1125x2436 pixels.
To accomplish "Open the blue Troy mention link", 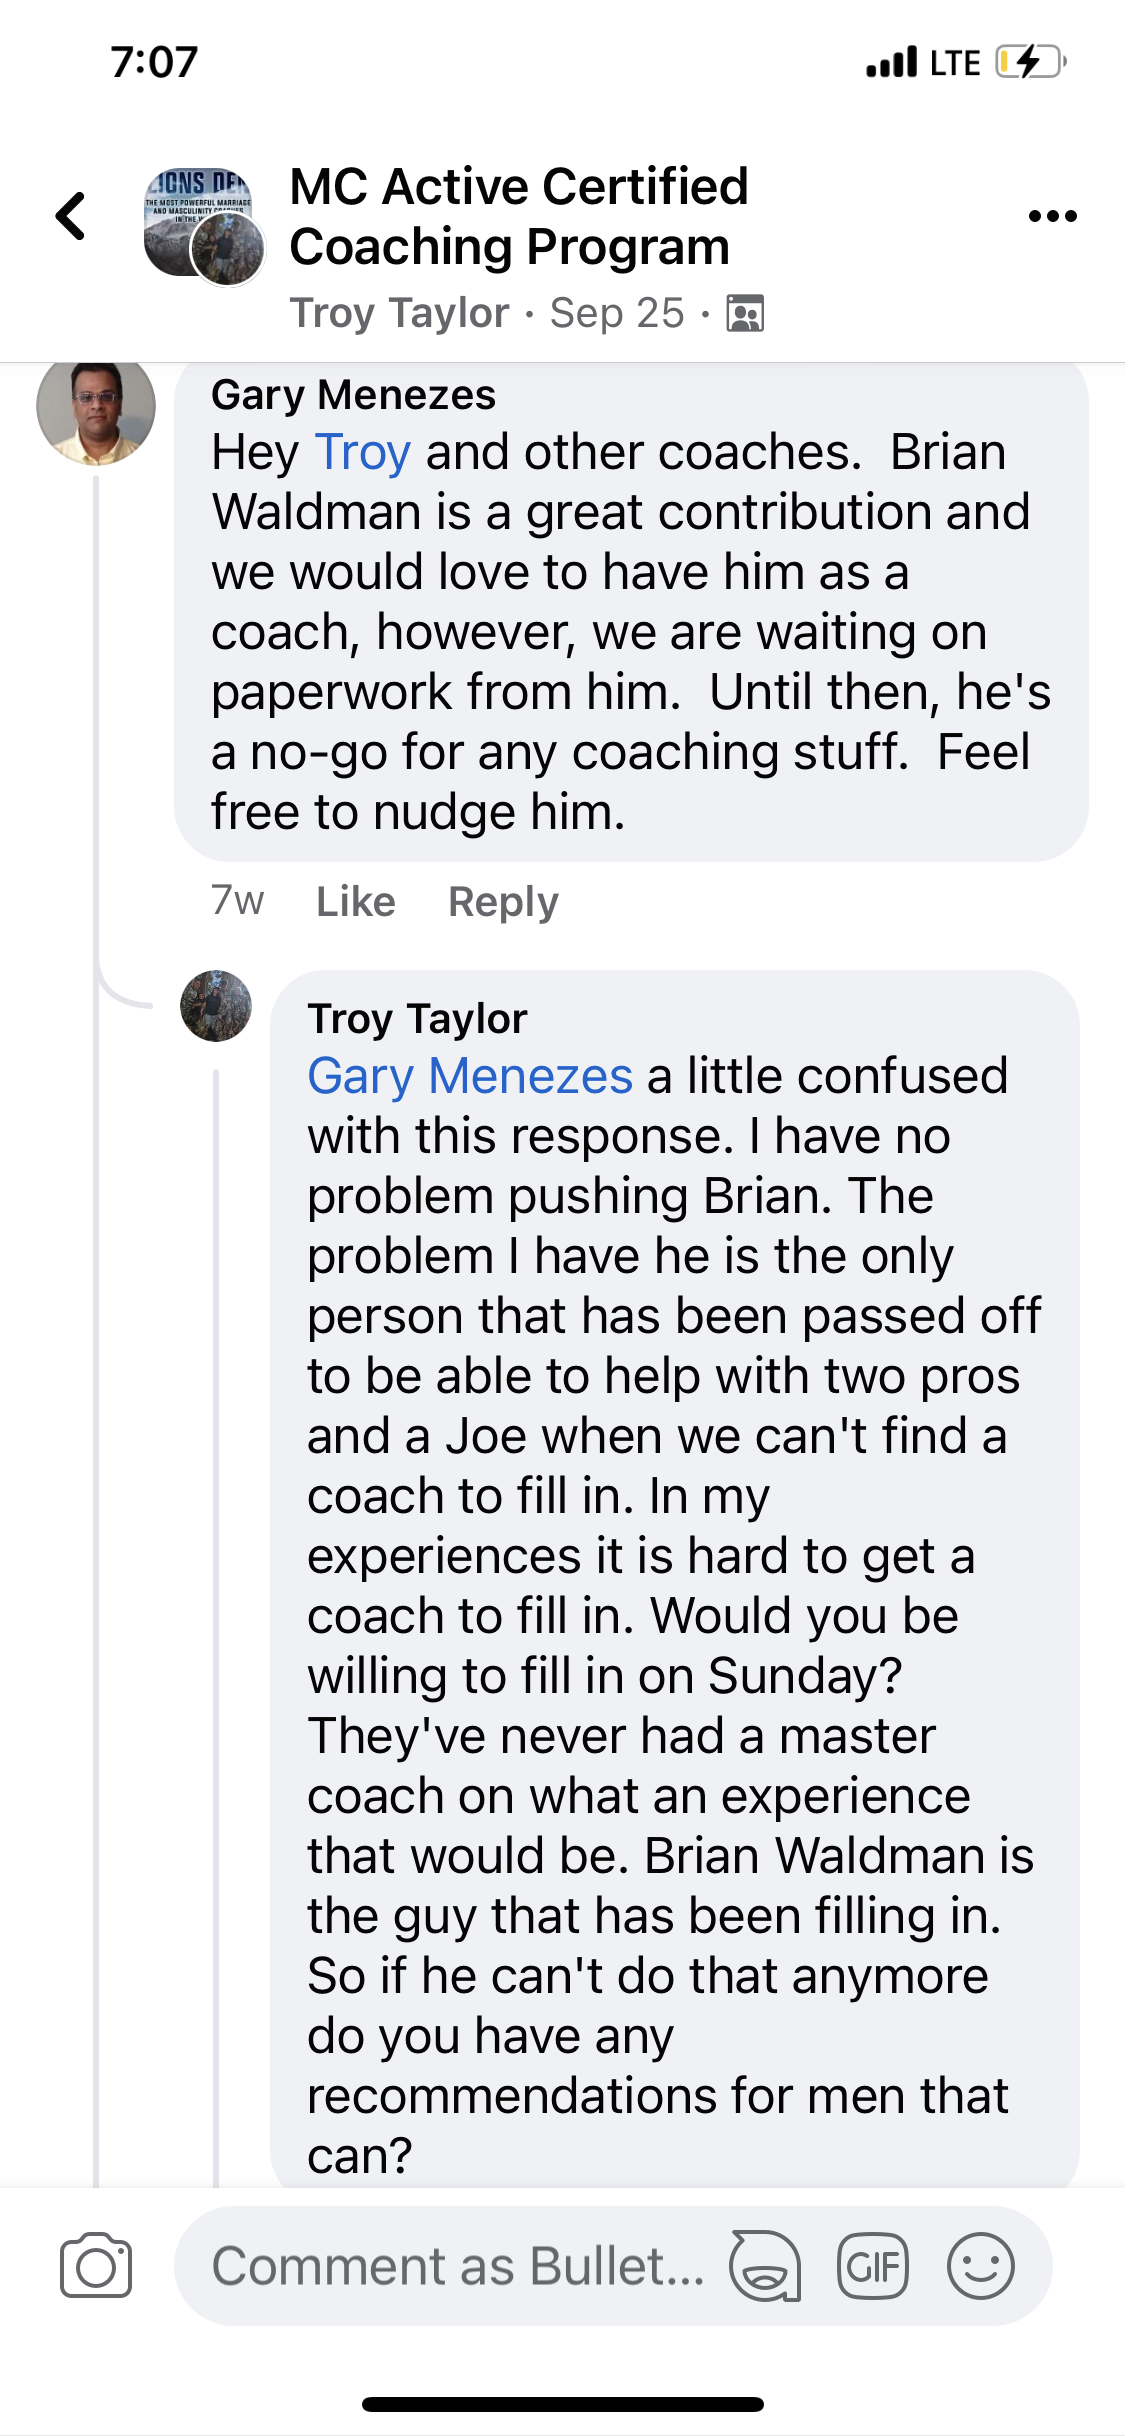I will tap(362, 453).
